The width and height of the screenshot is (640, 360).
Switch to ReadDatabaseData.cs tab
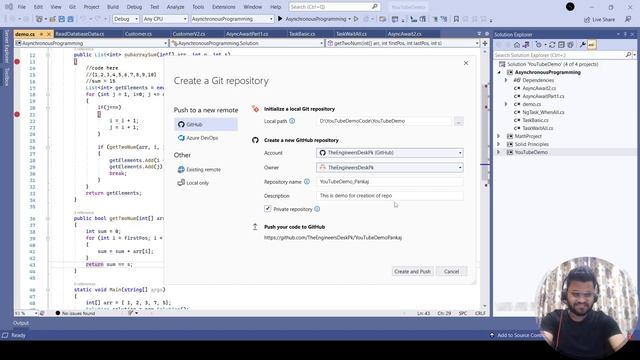[x=80, y=34]
